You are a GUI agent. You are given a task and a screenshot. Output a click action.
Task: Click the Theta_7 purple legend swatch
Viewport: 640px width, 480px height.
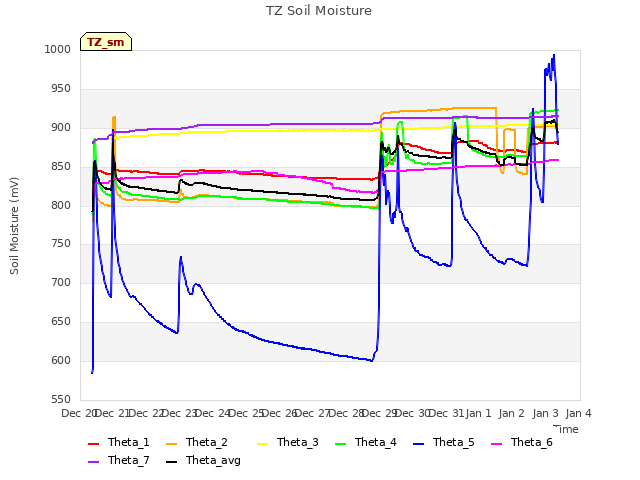click(93, 462)
